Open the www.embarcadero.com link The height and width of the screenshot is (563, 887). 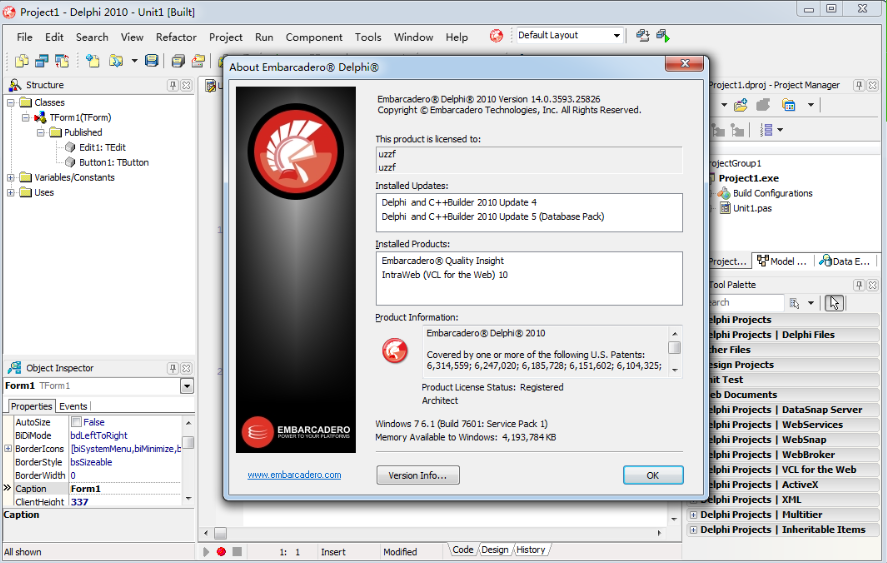point(294,475)
